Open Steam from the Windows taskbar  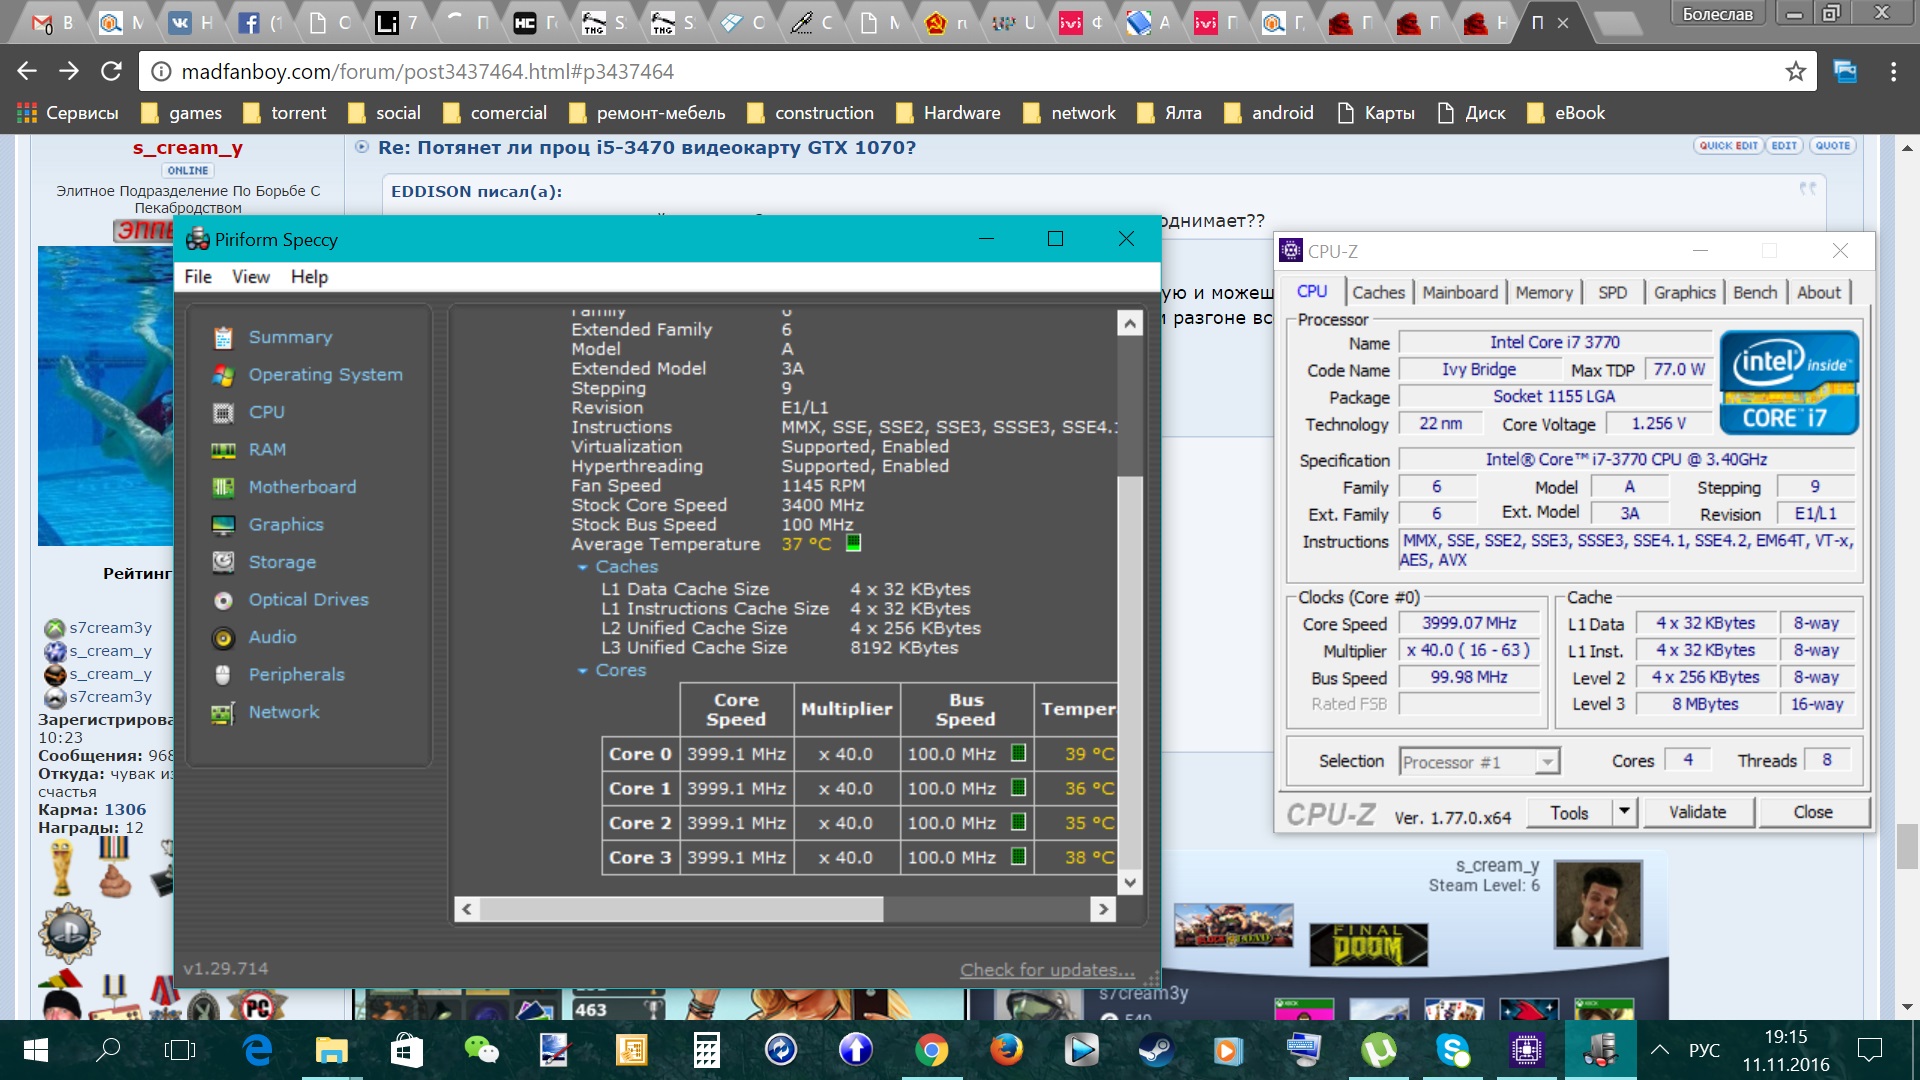click(x=1156, y=1050)
